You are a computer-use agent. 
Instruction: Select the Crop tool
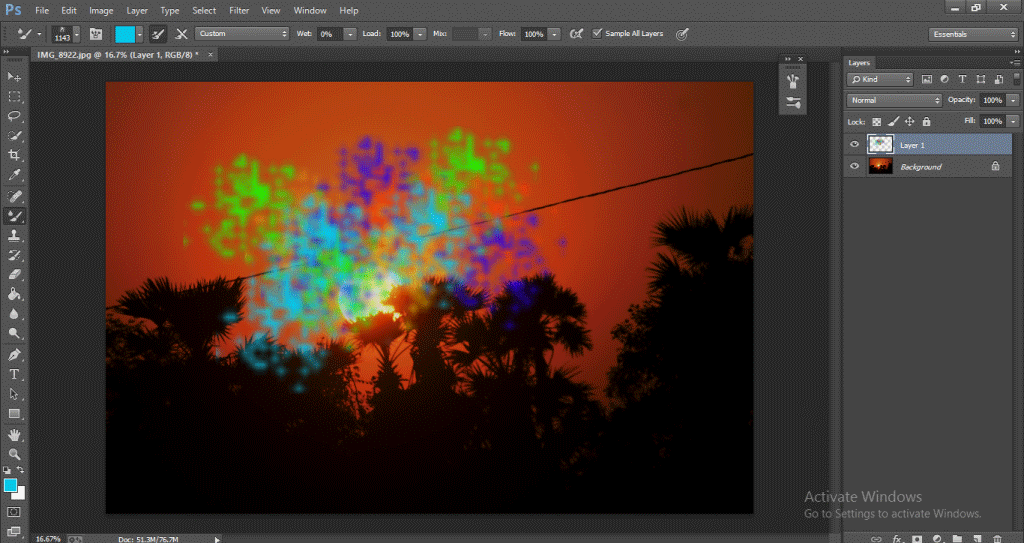pyautogui.click(x=15, y=155)
